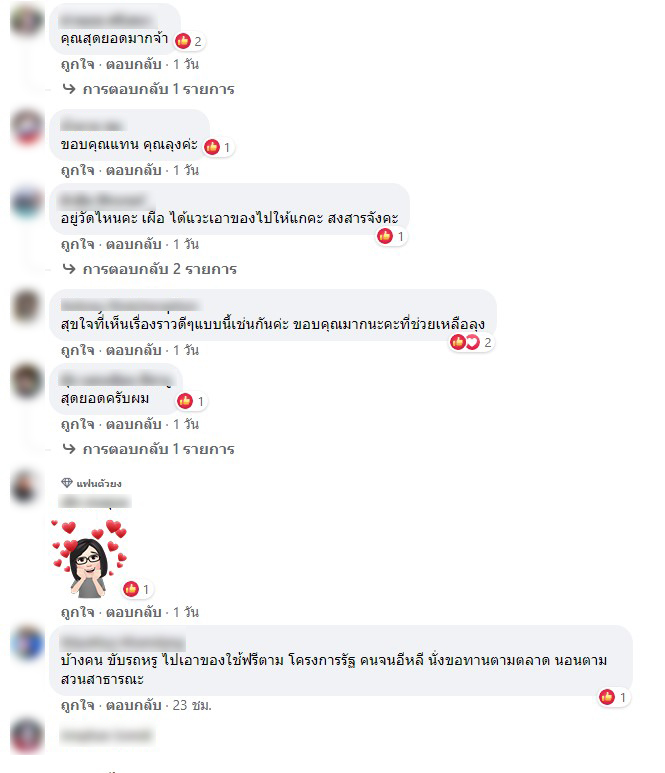
Task: Toggle ถูกใจ on "ขอบคุณแทน คุณลุงค่ะ" comment
Action: 77,170
